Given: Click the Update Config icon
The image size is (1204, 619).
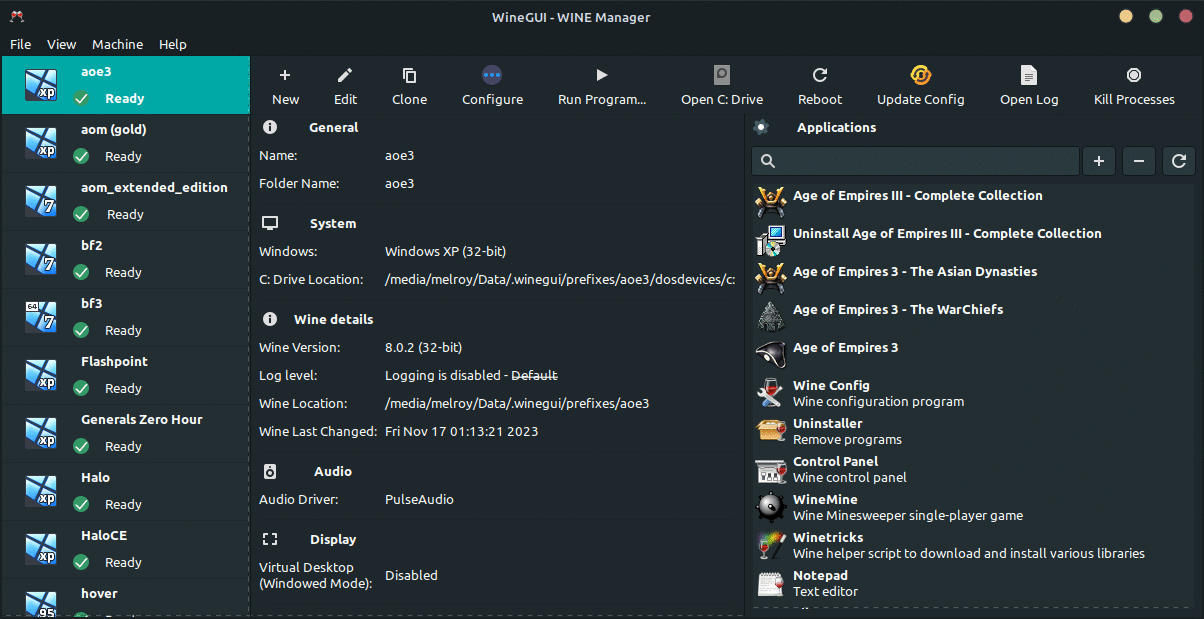Looking at the screenshot, I should coord(921,76).
